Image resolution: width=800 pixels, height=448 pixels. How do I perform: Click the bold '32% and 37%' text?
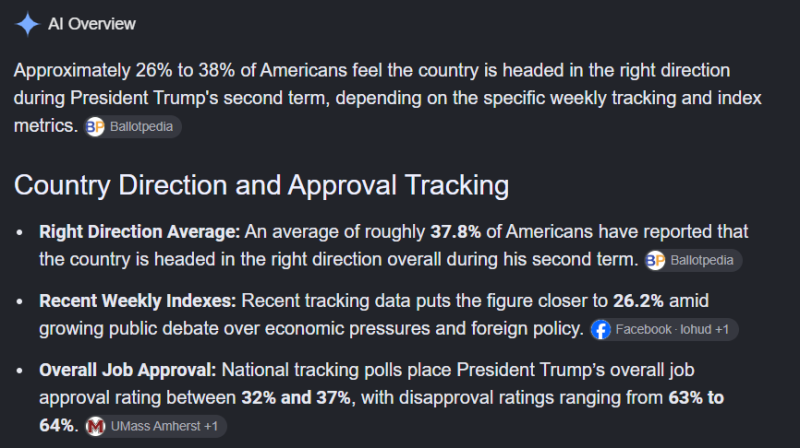[296, 397]
